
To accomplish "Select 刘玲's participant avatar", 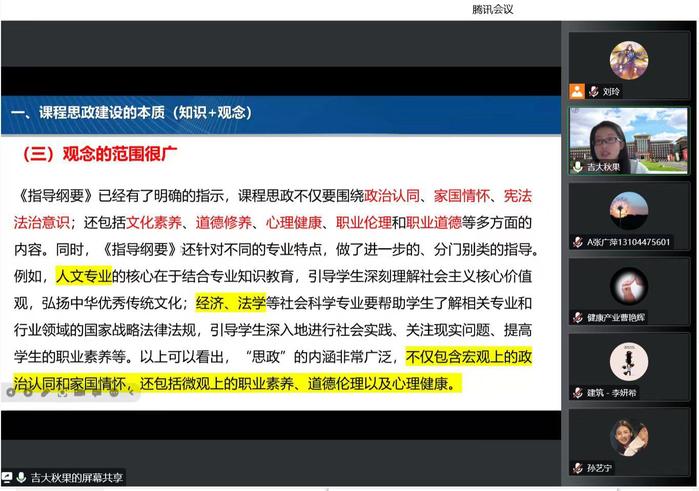I will click(x=629, y=60).
